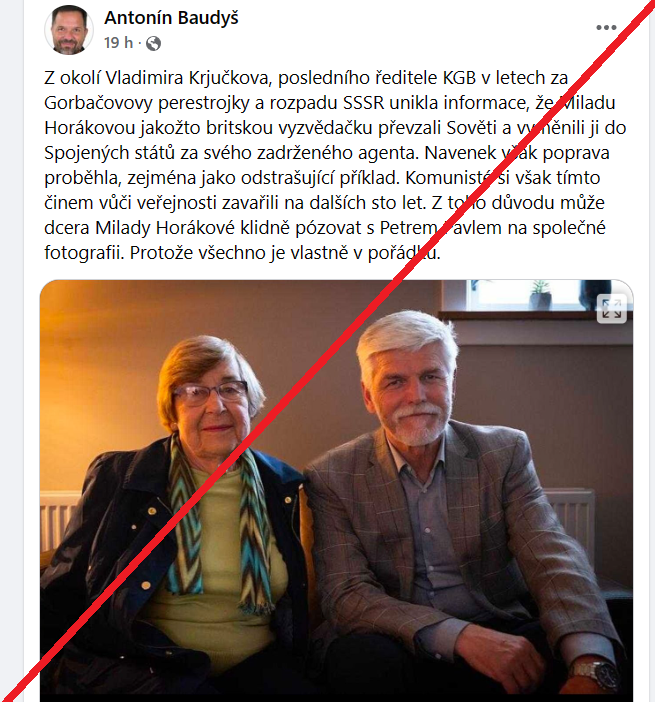Click the post text mentioning Vladimira Krjučkova
Screen dimensions: 655x702
point(306,78)
